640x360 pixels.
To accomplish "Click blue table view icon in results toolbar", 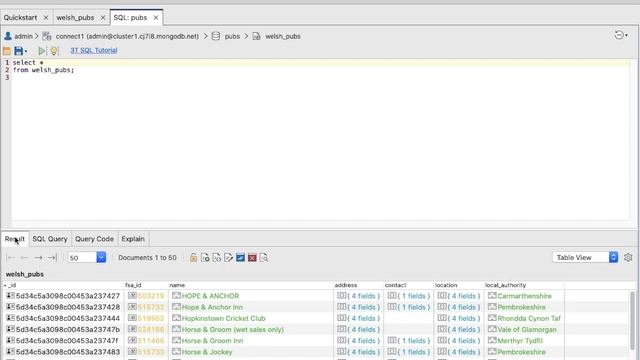I will 240,258.
